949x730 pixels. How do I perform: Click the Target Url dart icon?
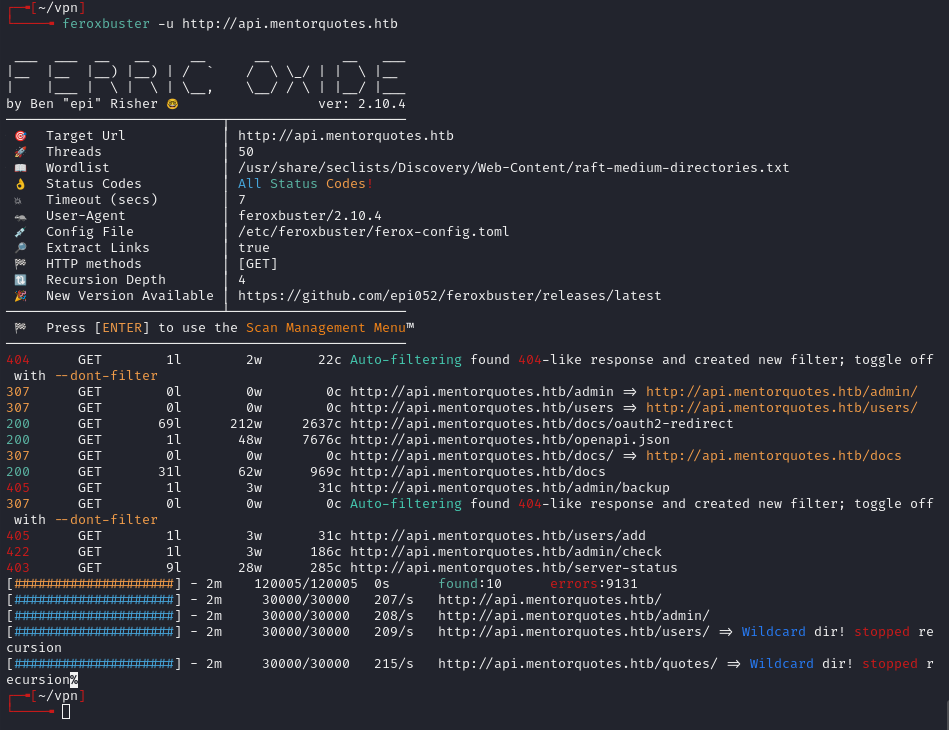pos(20,135)
